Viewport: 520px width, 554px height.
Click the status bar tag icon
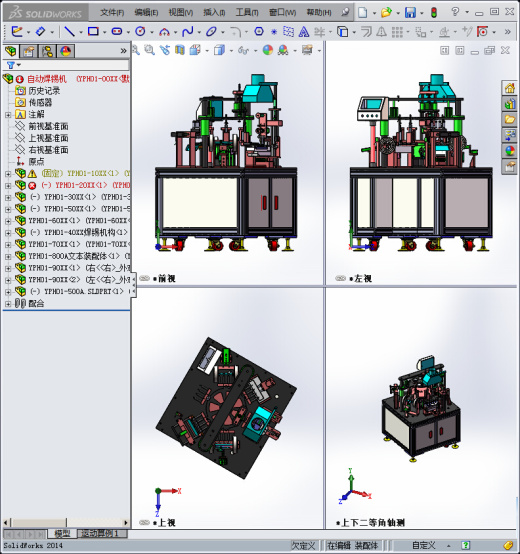508,545
